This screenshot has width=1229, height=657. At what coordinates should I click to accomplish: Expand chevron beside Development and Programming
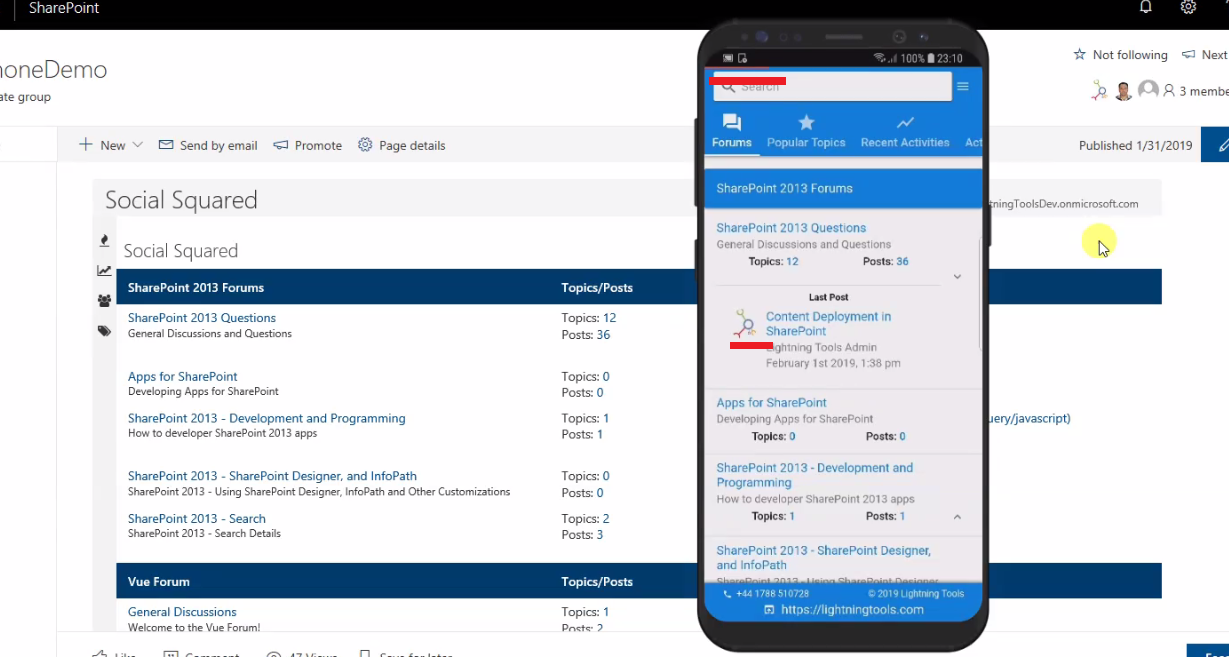coord(957,517)
